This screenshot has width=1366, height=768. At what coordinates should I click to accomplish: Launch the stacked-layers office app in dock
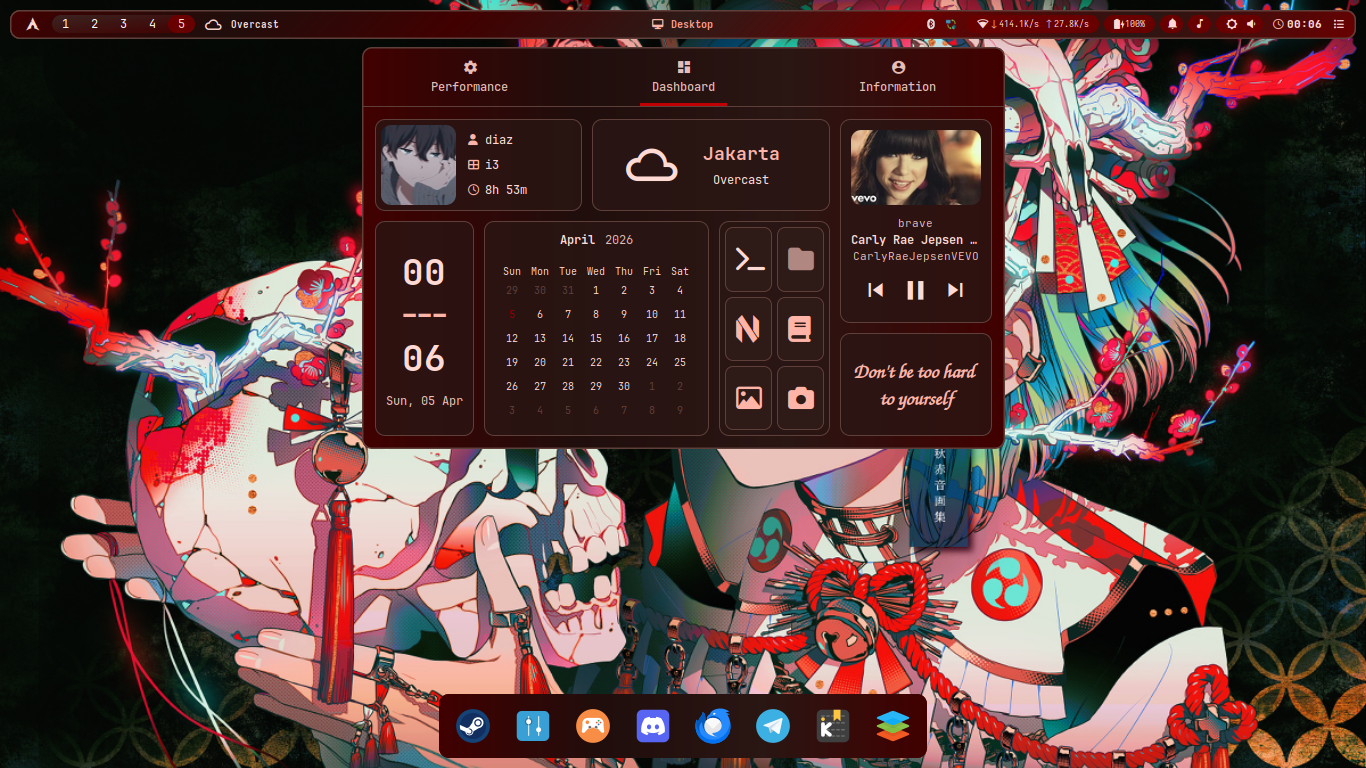coord(893,726)
